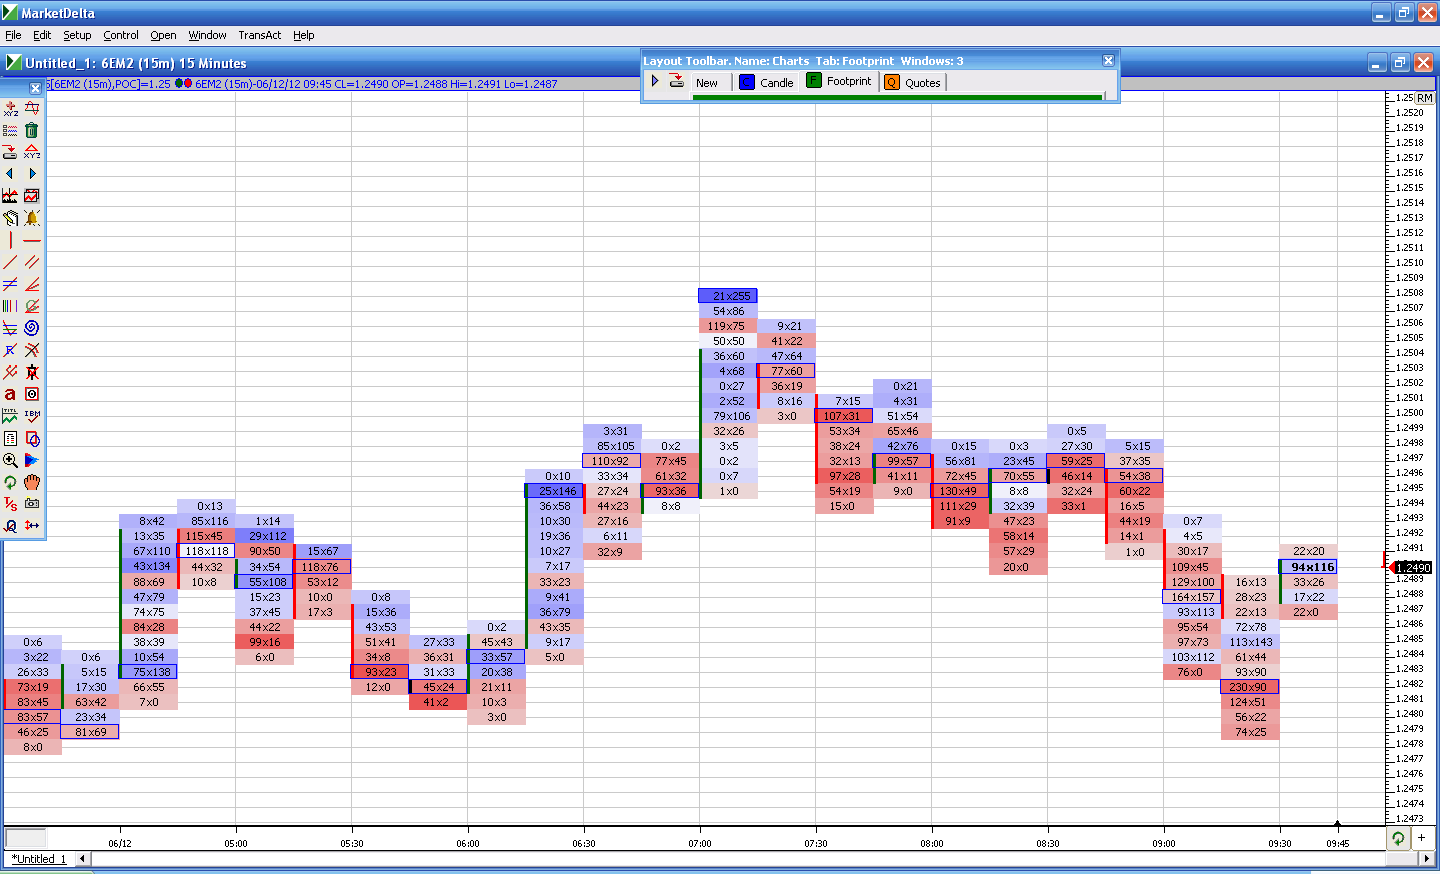Viewport: 1440px width, 874px height.
Task: Select the vertical red line tool
Action: (10, 240)
